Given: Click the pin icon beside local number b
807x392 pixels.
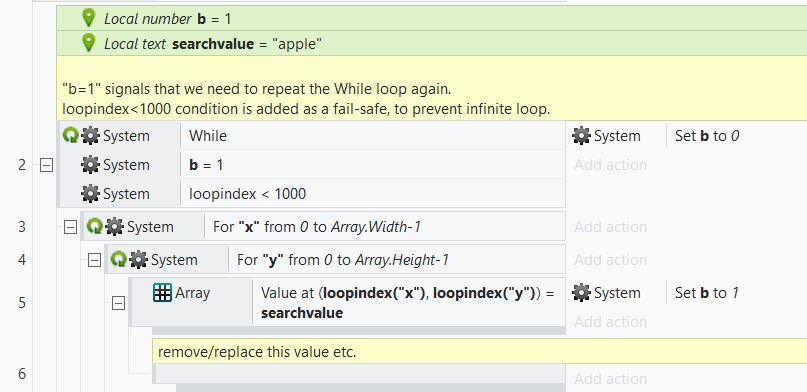Looking at the screenshot, I should click(89, 18).
